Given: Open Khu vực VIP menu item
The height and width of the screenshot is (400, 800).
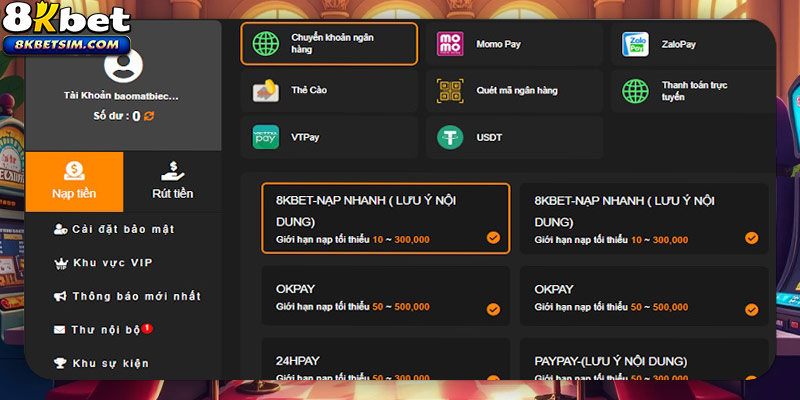Looking at the screenshot, I should [103, 263].
